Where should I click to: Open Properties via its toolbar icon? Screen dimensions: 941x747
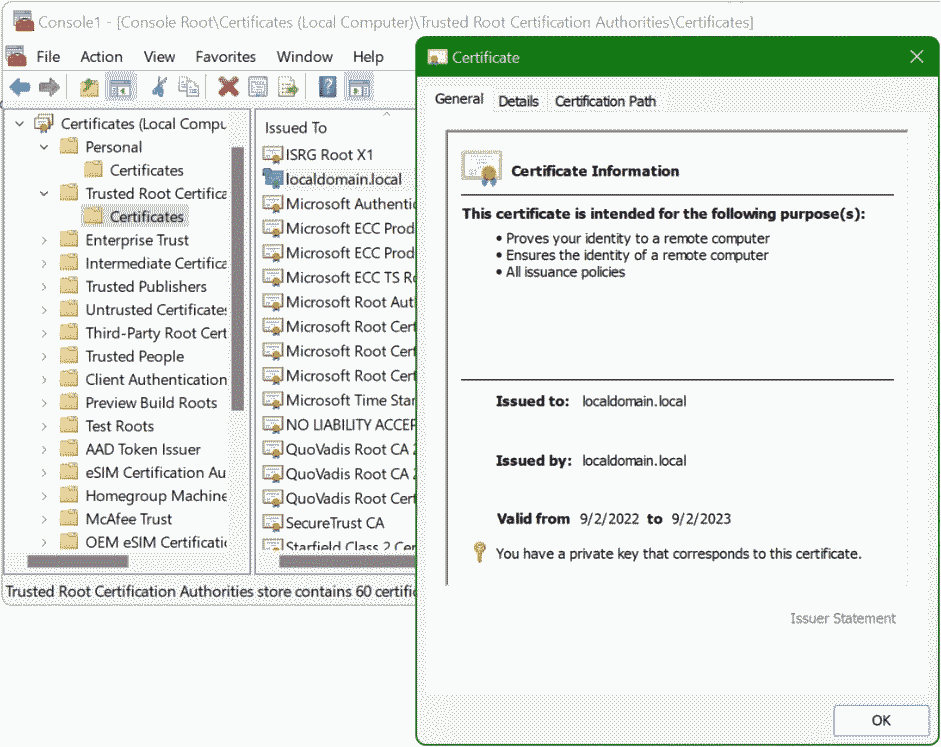click(x=258, y=87)
